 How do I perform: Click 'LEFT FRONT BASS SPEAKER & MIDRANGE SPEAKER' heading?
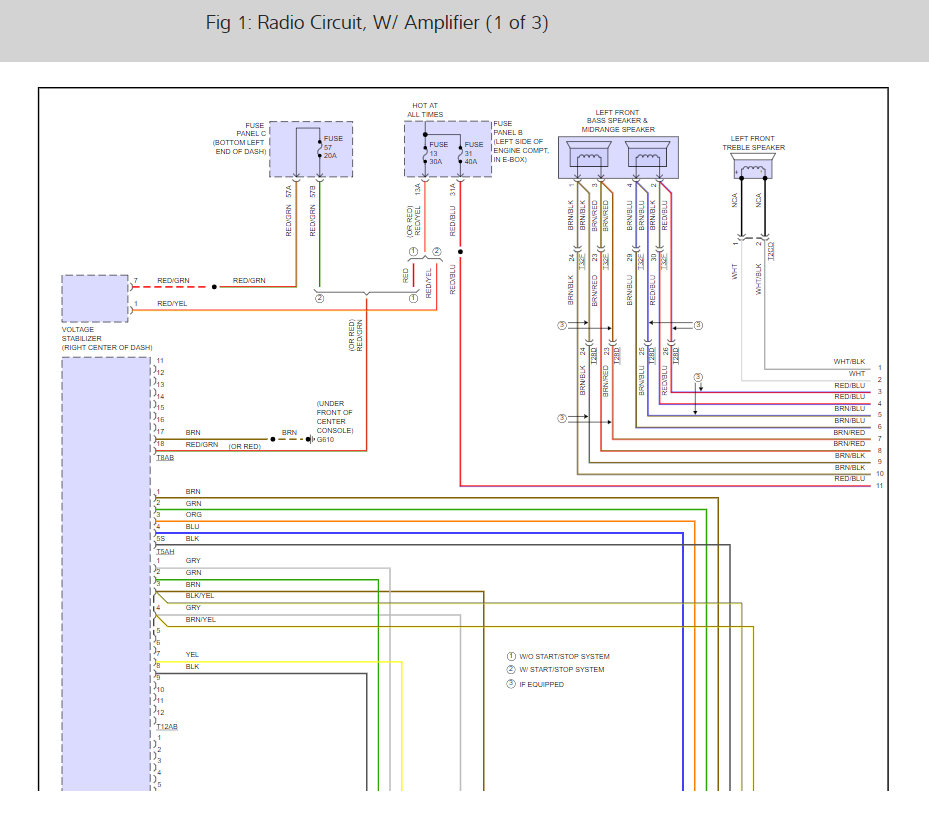coord(617,121)
